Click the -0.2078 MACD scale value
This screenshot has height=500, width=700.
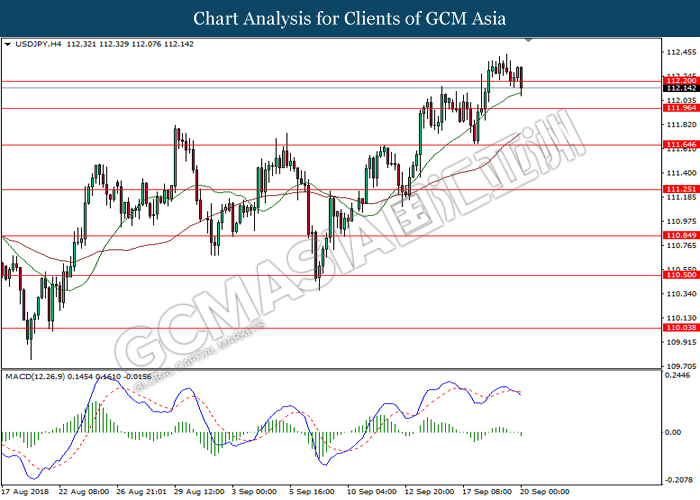click(x=678, y=480)
